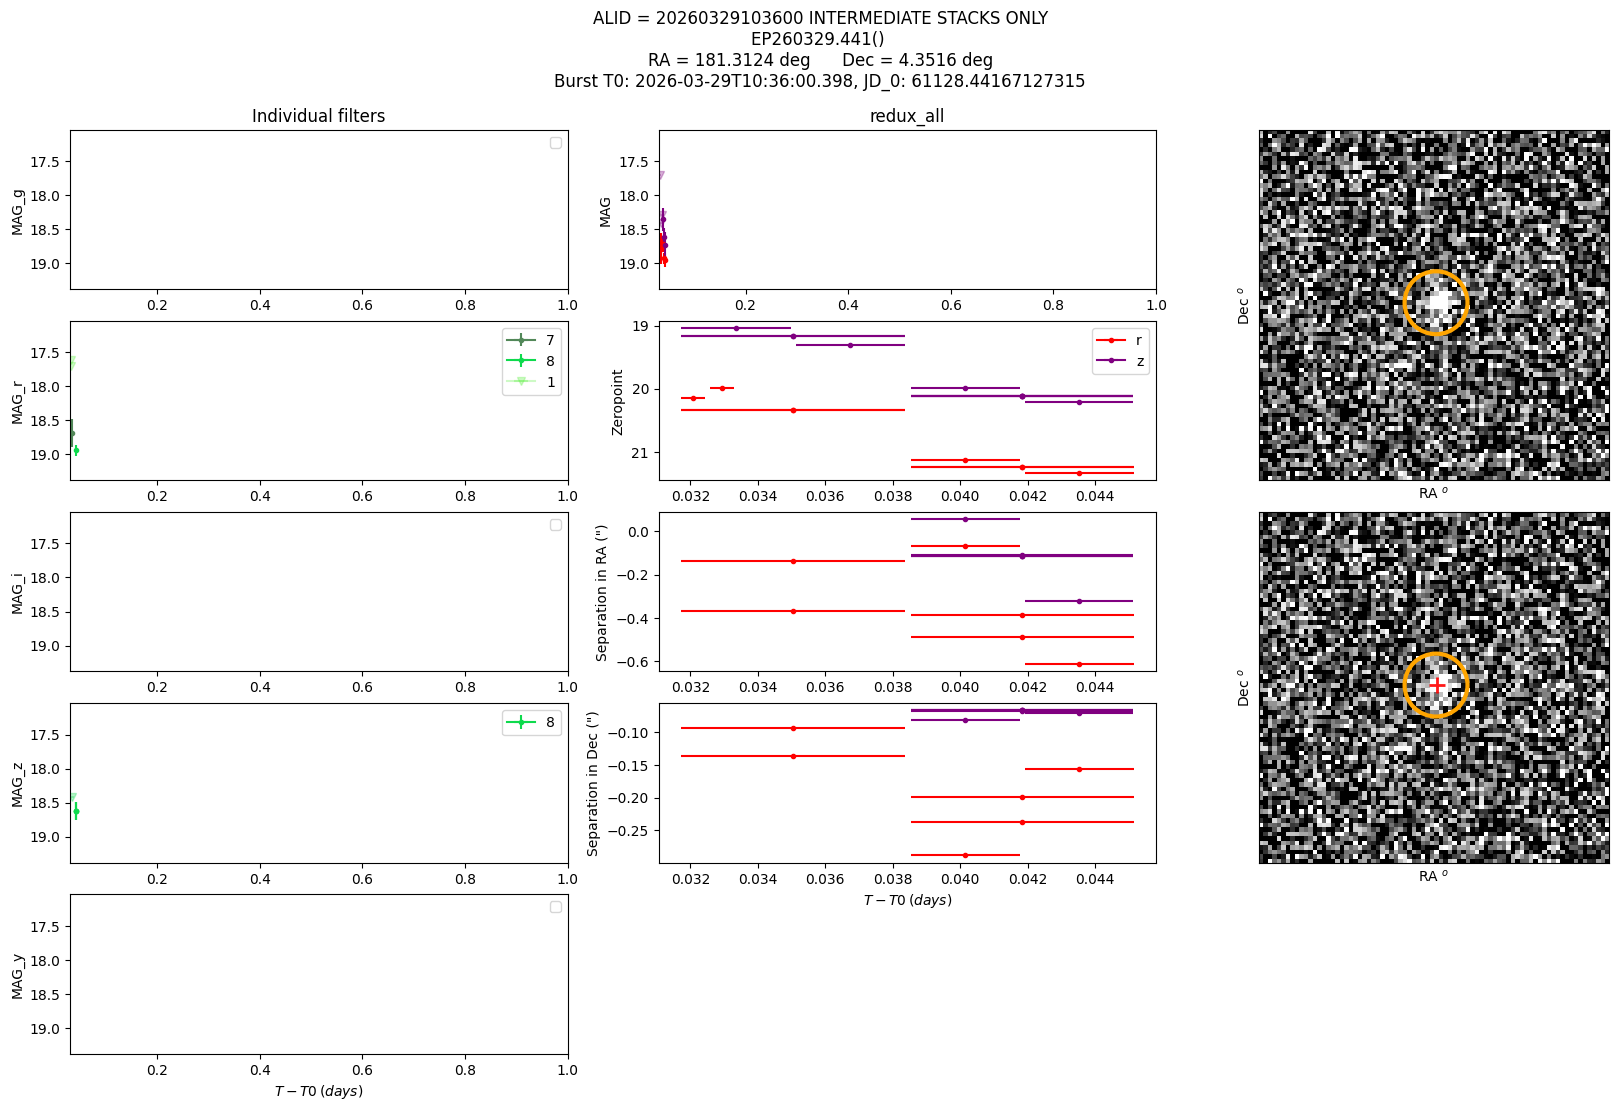Click the orange circle in top image
1619x1111 pixels.
tap(1435, 302)
